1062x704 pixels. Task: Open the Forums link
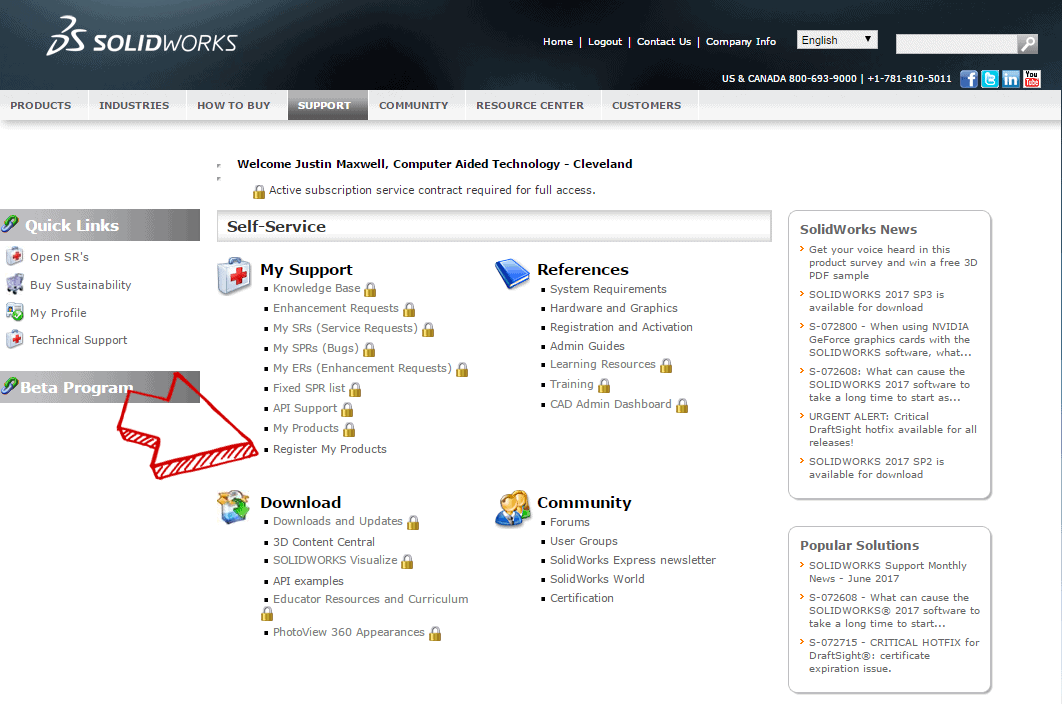point(570,522)
